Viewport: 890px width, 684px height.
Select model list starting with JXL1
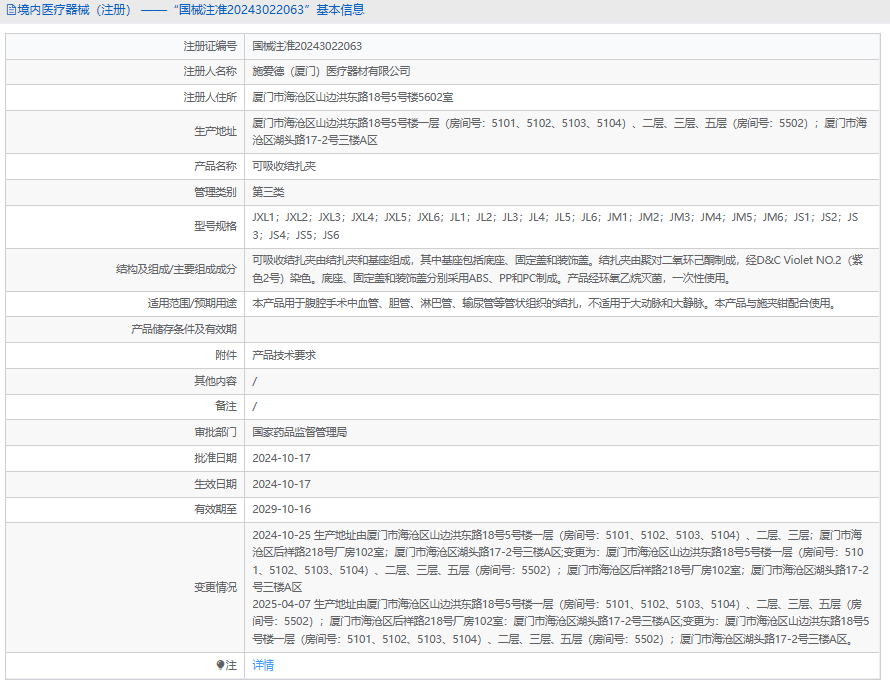tap(556, 226)
